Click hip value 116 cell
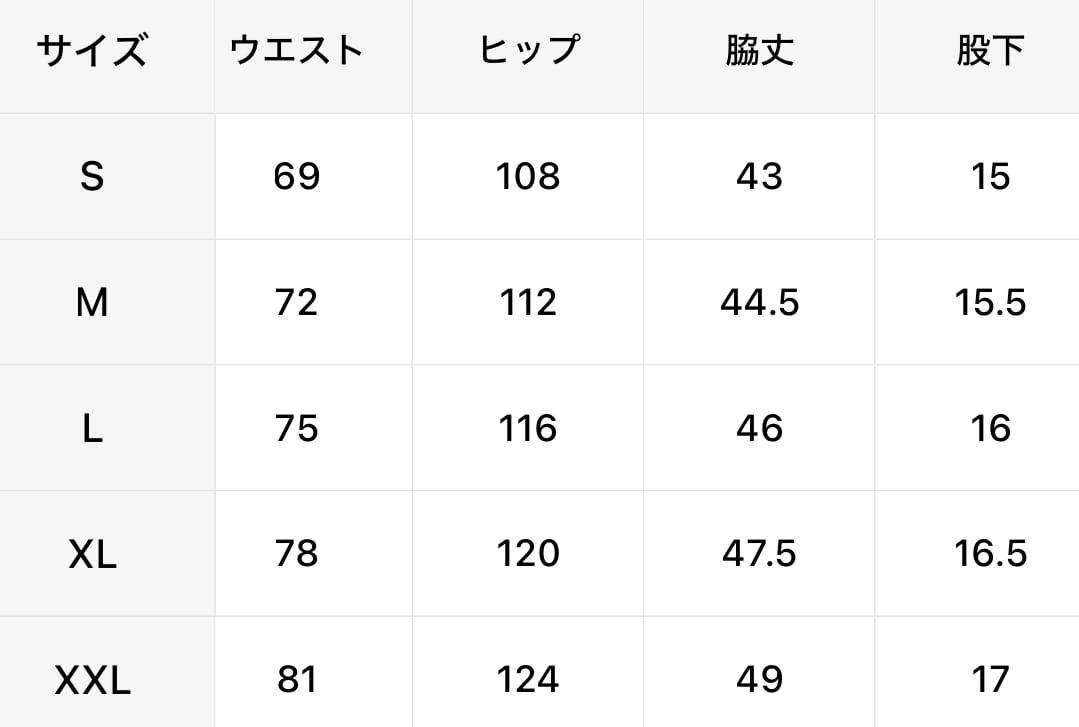1079x727 pixels. point(528,428)
